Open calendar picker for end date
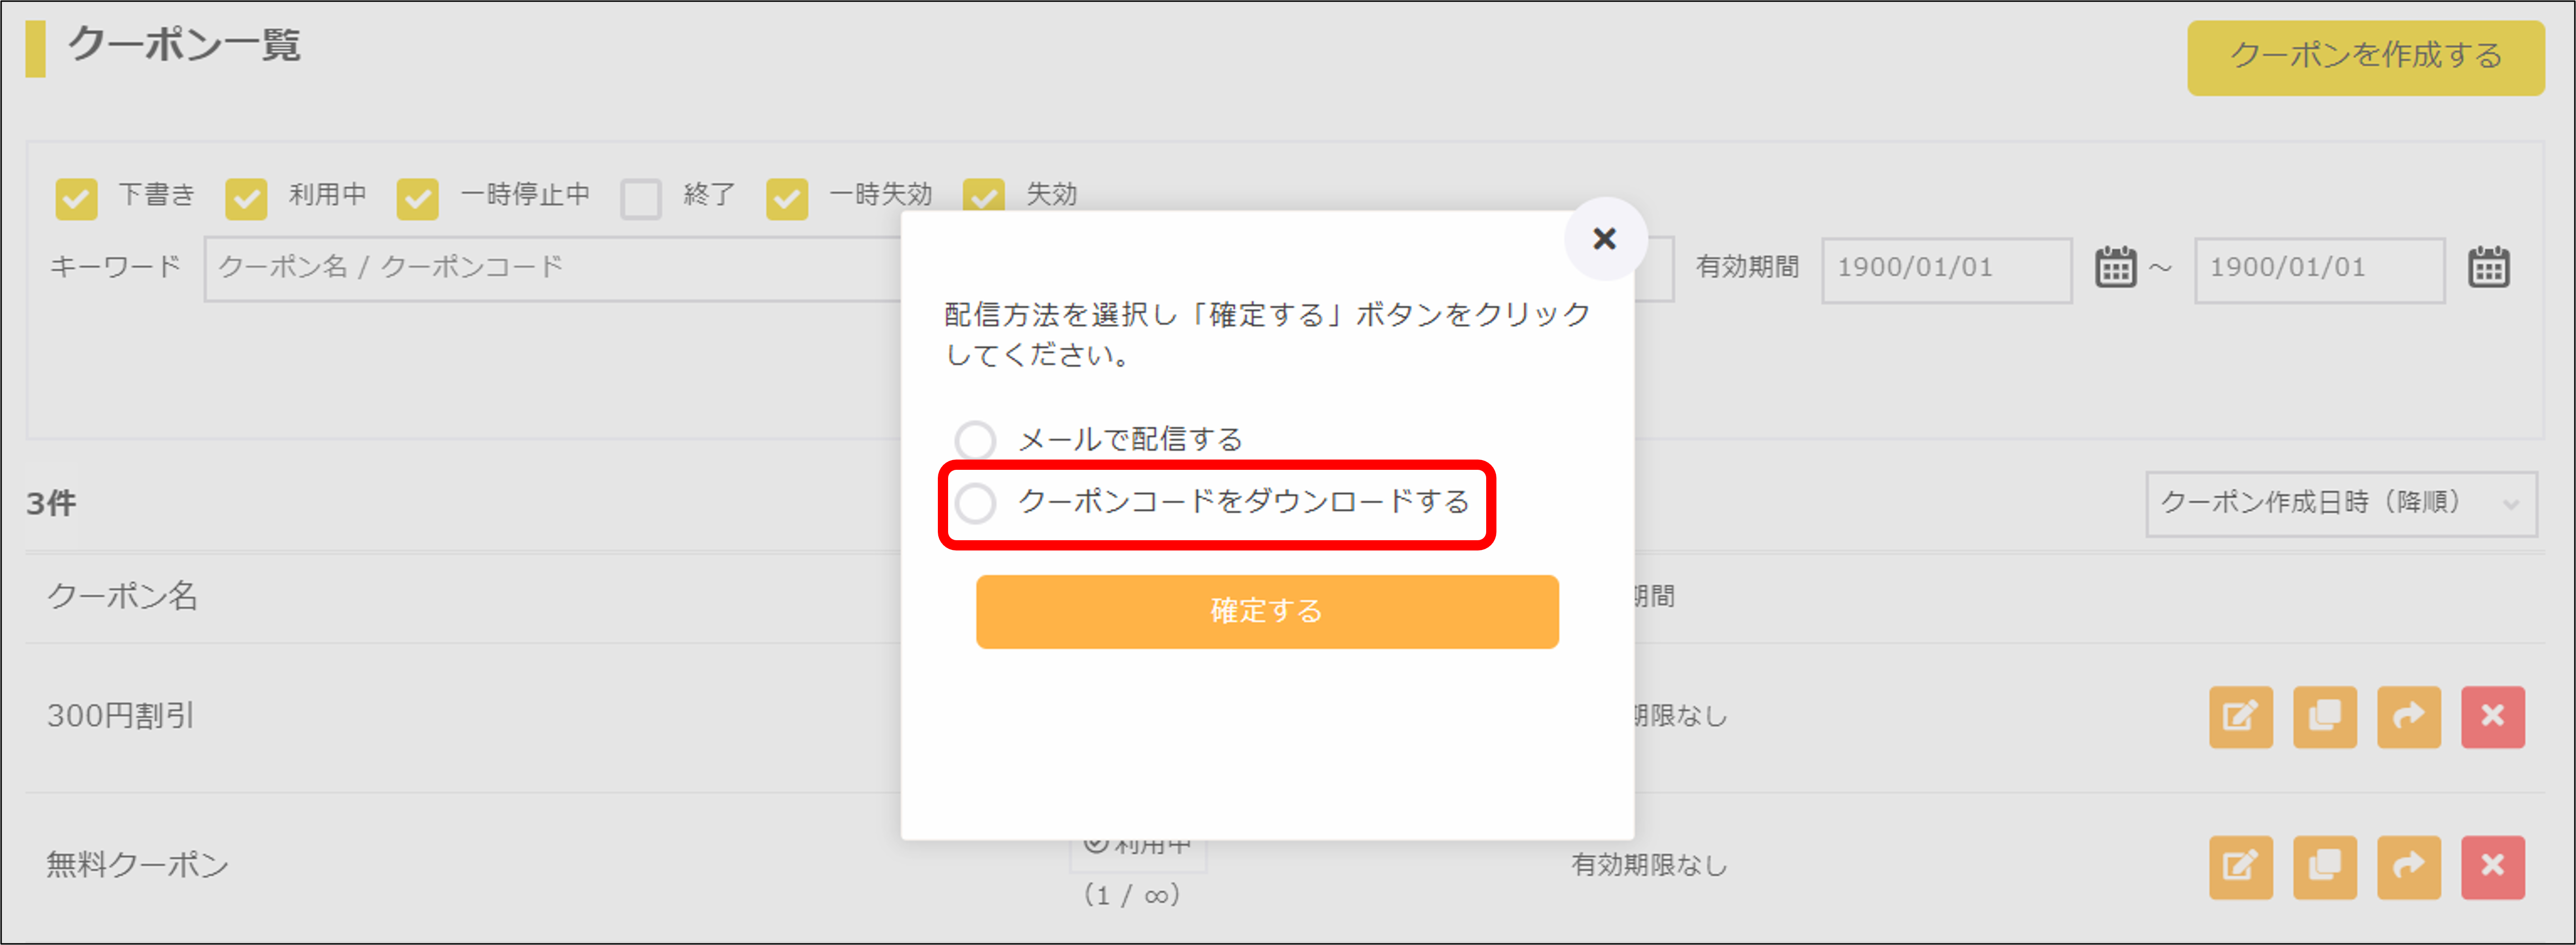The width and height of the screenshot is (2576, 945). pos(2488,267)
